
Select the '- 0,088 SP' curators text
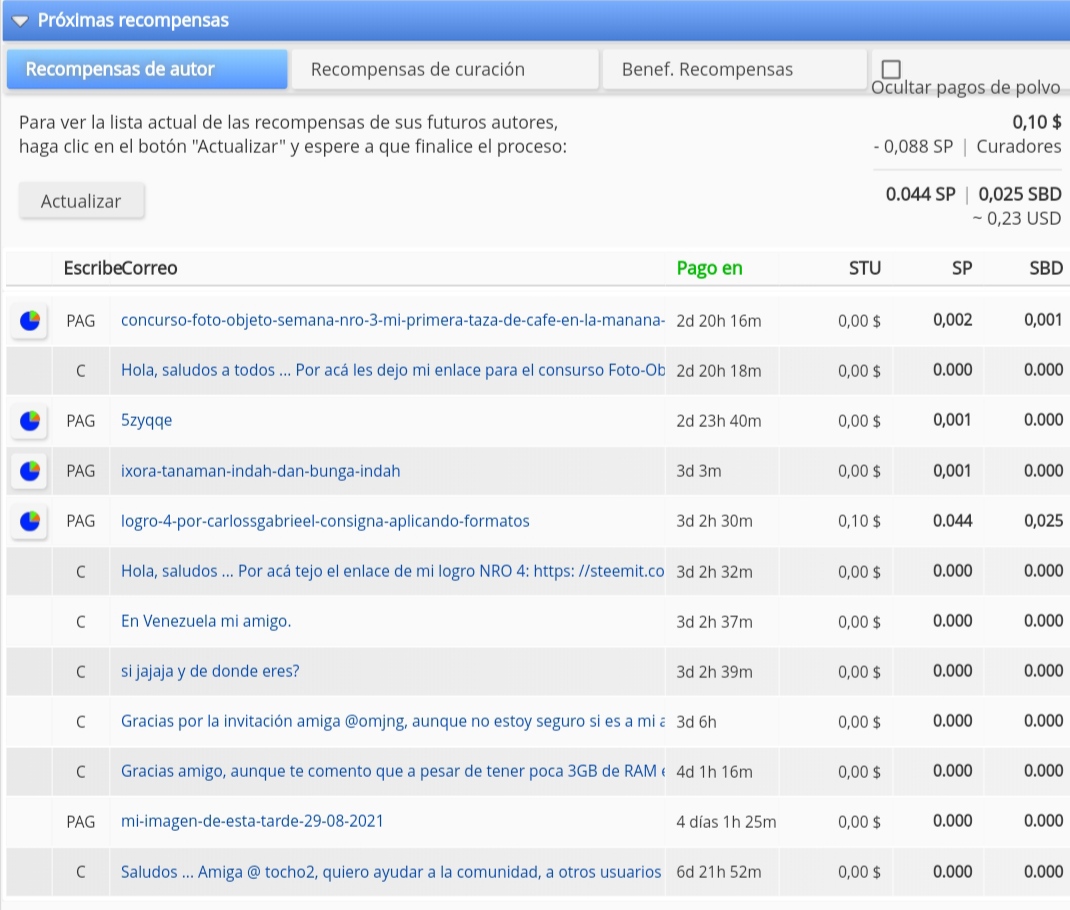(913, 147)
